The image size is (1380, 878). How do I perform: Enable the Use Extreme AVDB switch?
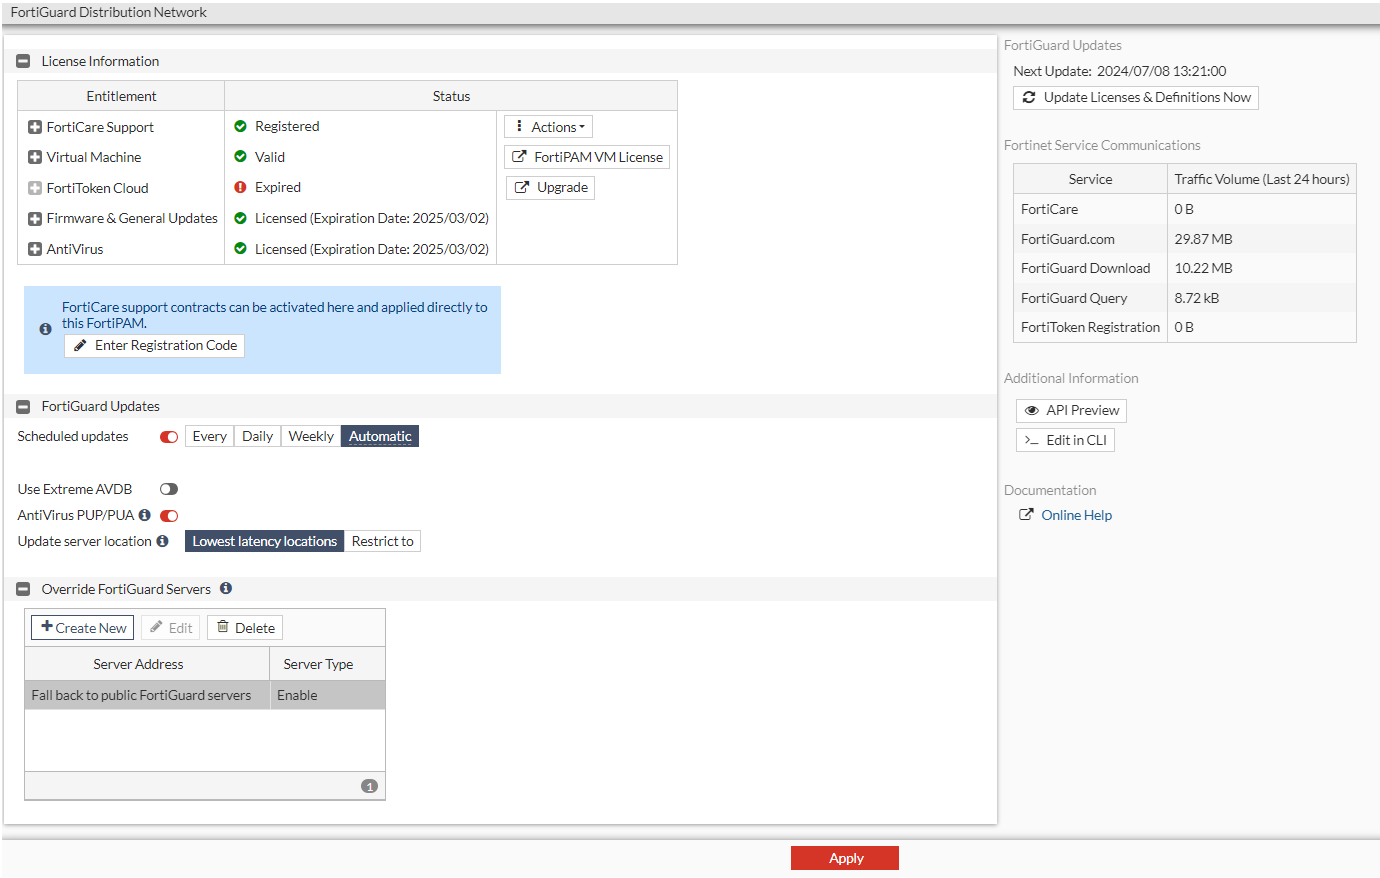coord(169,489)
